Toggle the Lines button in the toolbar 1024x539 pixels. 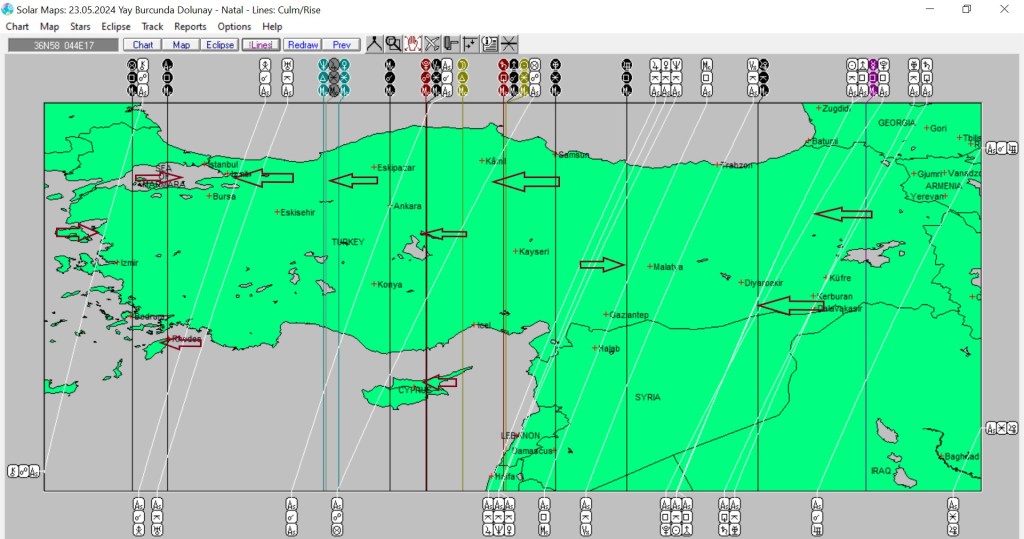[x=261, y=45]
